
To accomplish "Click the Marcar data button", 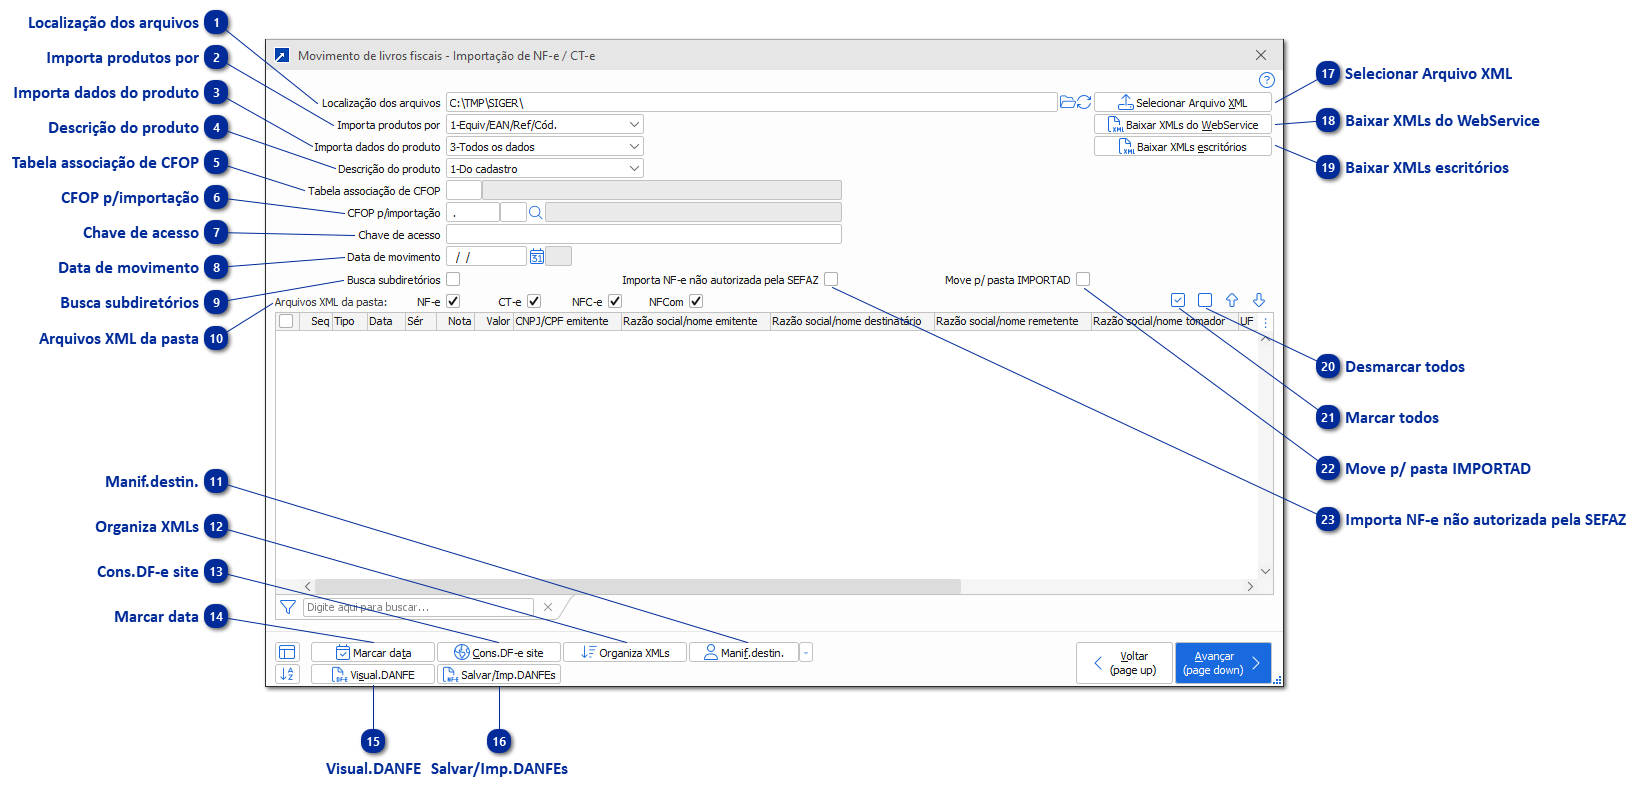I will [x=373, y=652].
